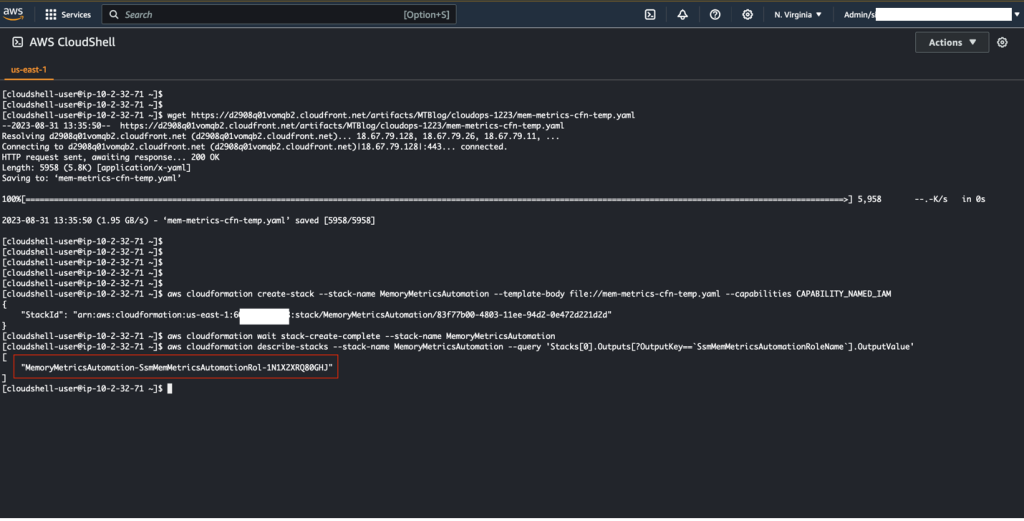
Task: Open the help question mark menu
Action: coord(715,14)
